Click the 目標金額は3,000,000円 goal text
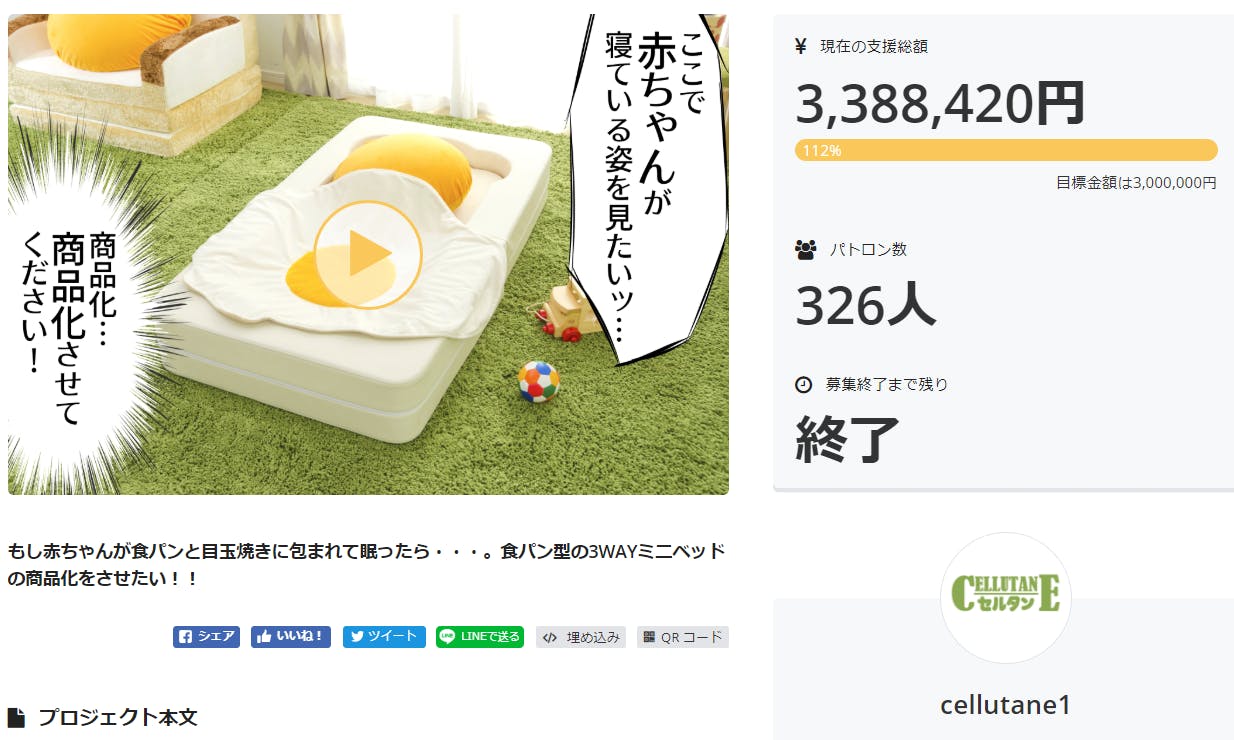This screenshot has height=740, width=1234. (1136, 183)
